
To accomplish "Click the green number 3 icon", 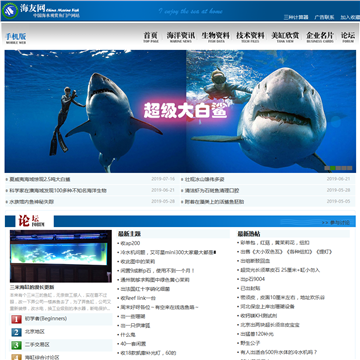I will (x=16, y=345).
